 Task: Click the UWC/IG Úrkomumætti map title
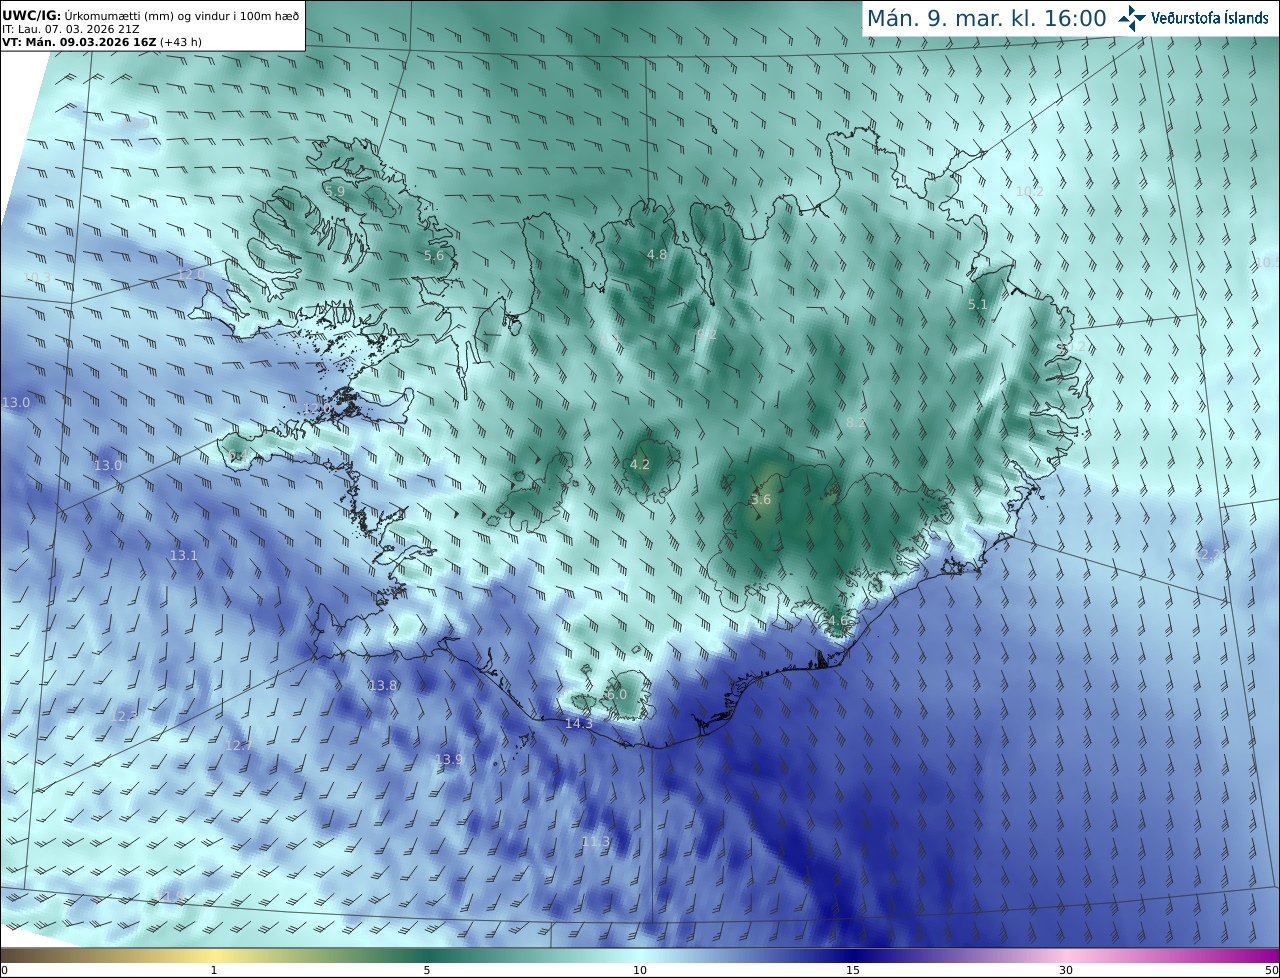tap(150, 15)
